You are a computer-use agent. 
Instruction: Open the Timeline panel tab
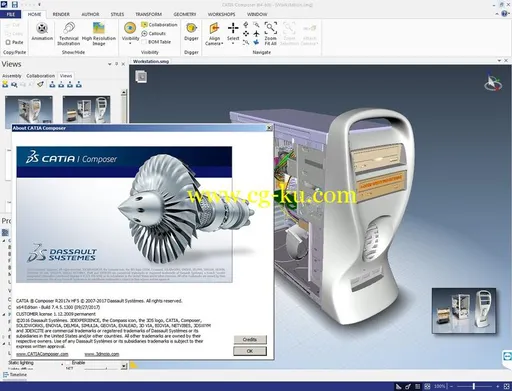coord(15,375)
